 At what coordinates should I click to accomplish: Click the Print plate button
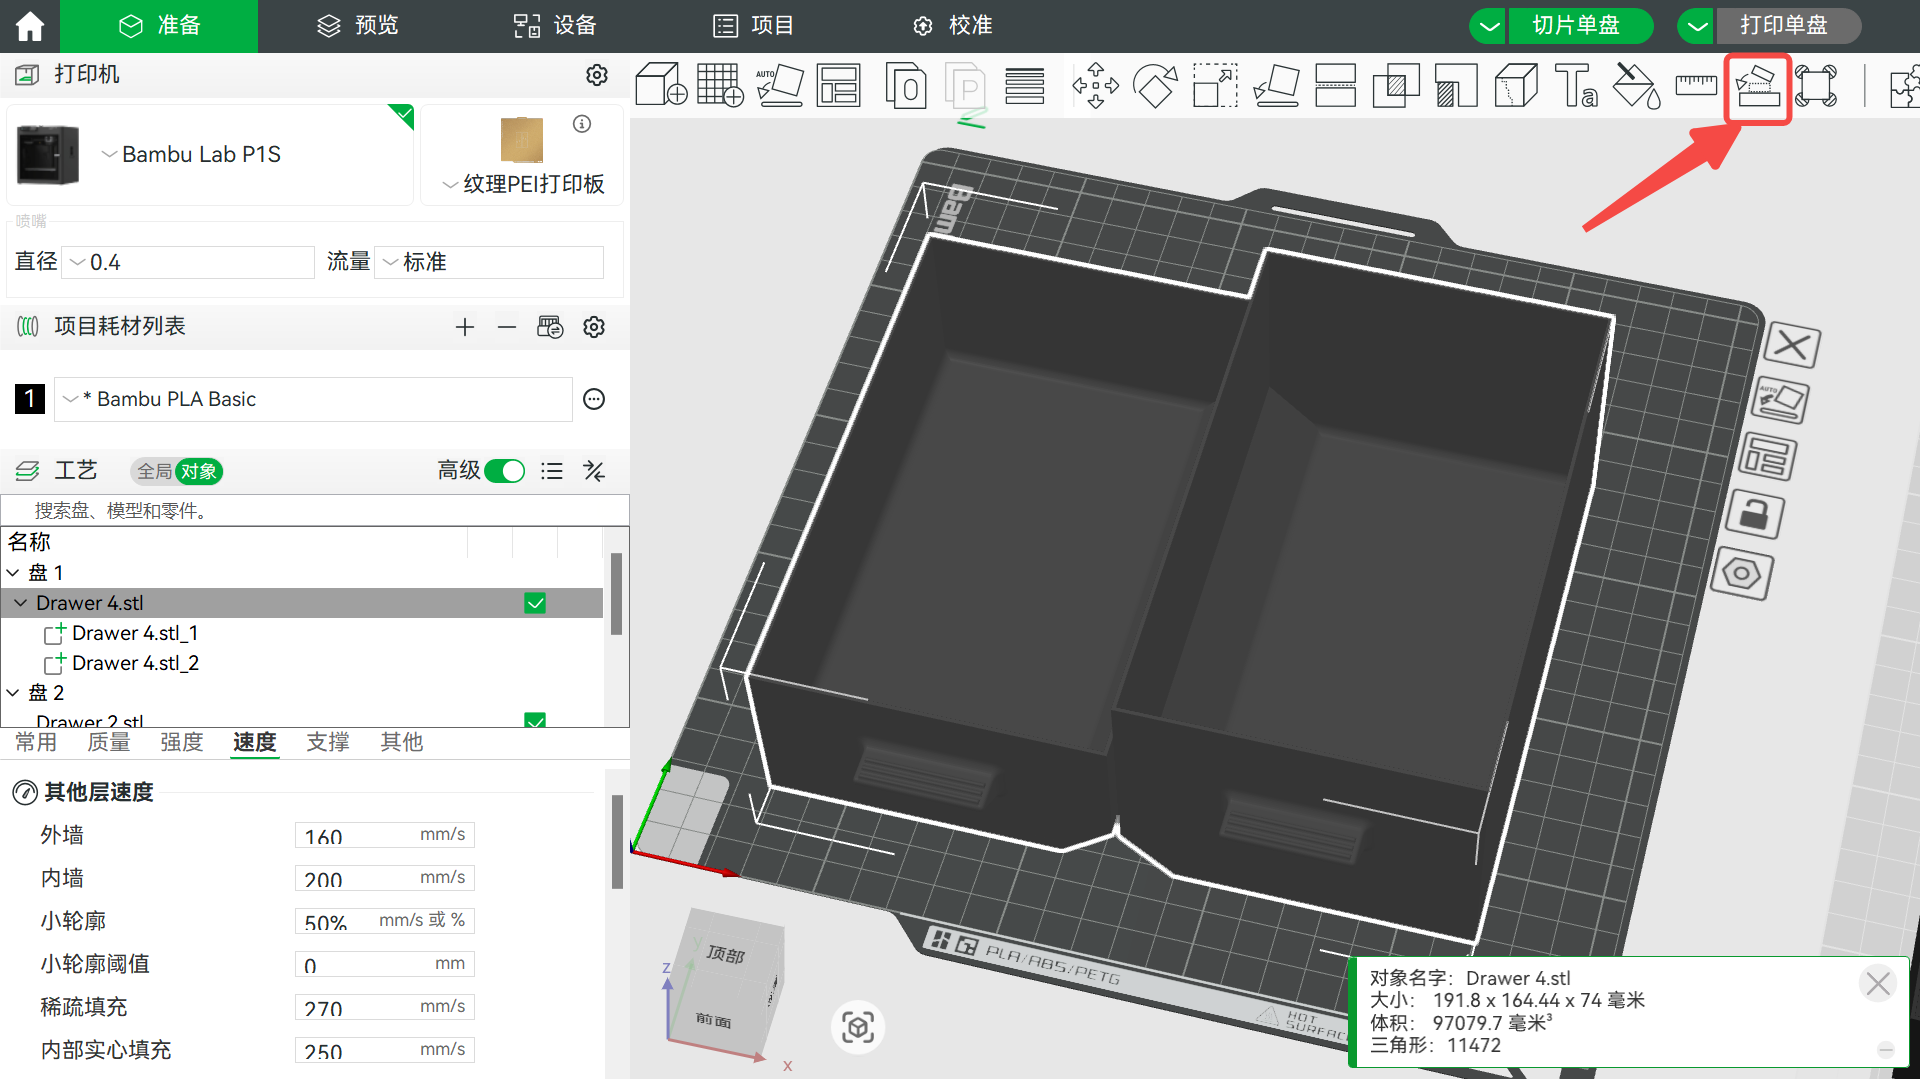[x=1787, y=26]
